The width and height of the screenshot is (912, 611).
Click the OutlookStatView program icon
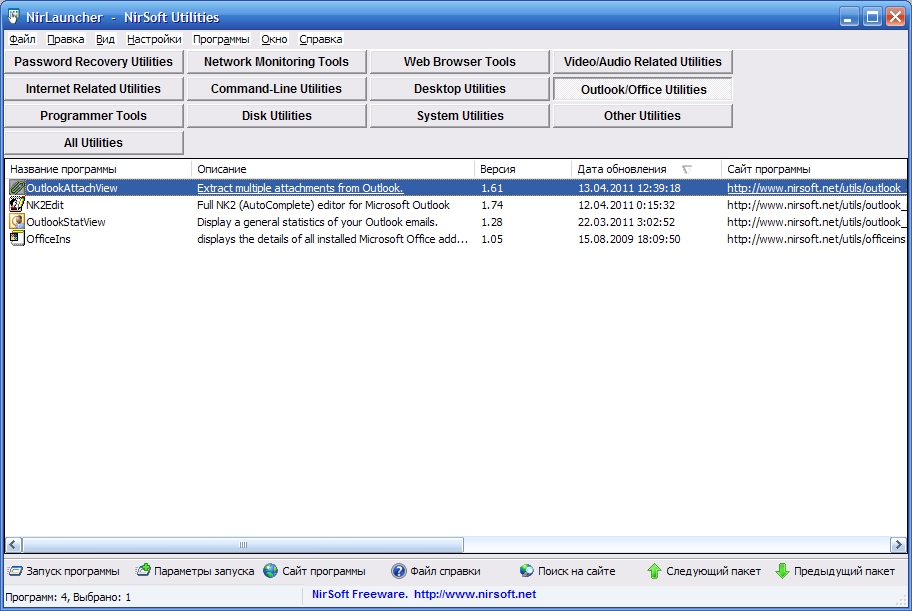pyautogui.click(x=17, y=222)
